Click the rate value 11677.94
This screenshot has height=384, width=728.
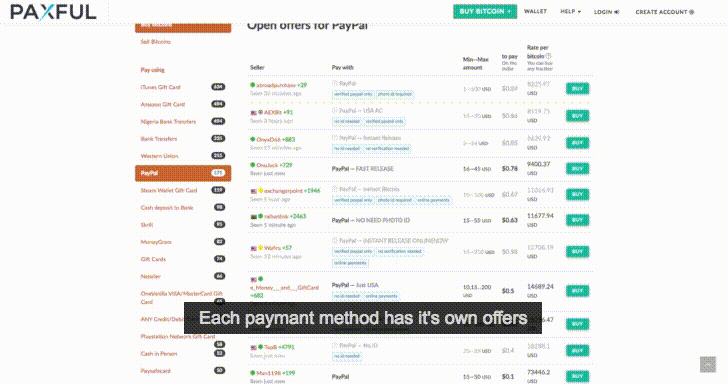tap(540, 216)
